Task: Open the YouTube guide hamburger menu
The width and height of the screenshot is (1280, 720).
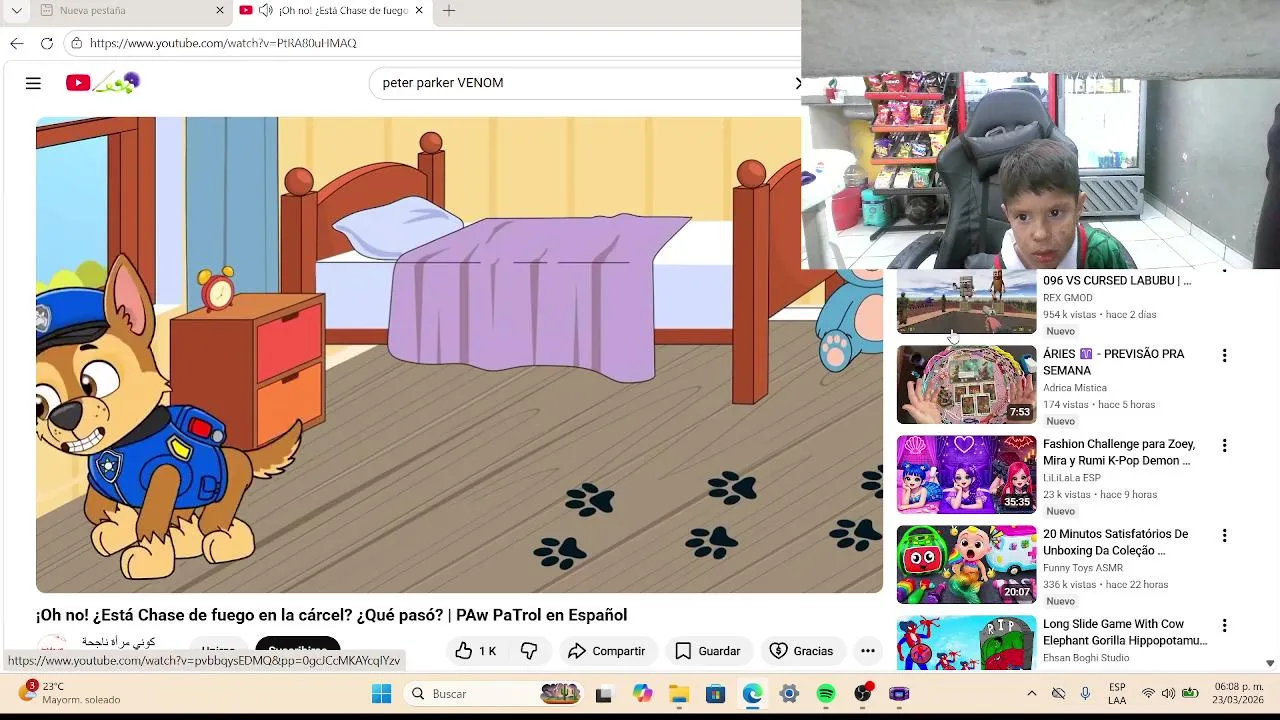Action: coord(33,83)
